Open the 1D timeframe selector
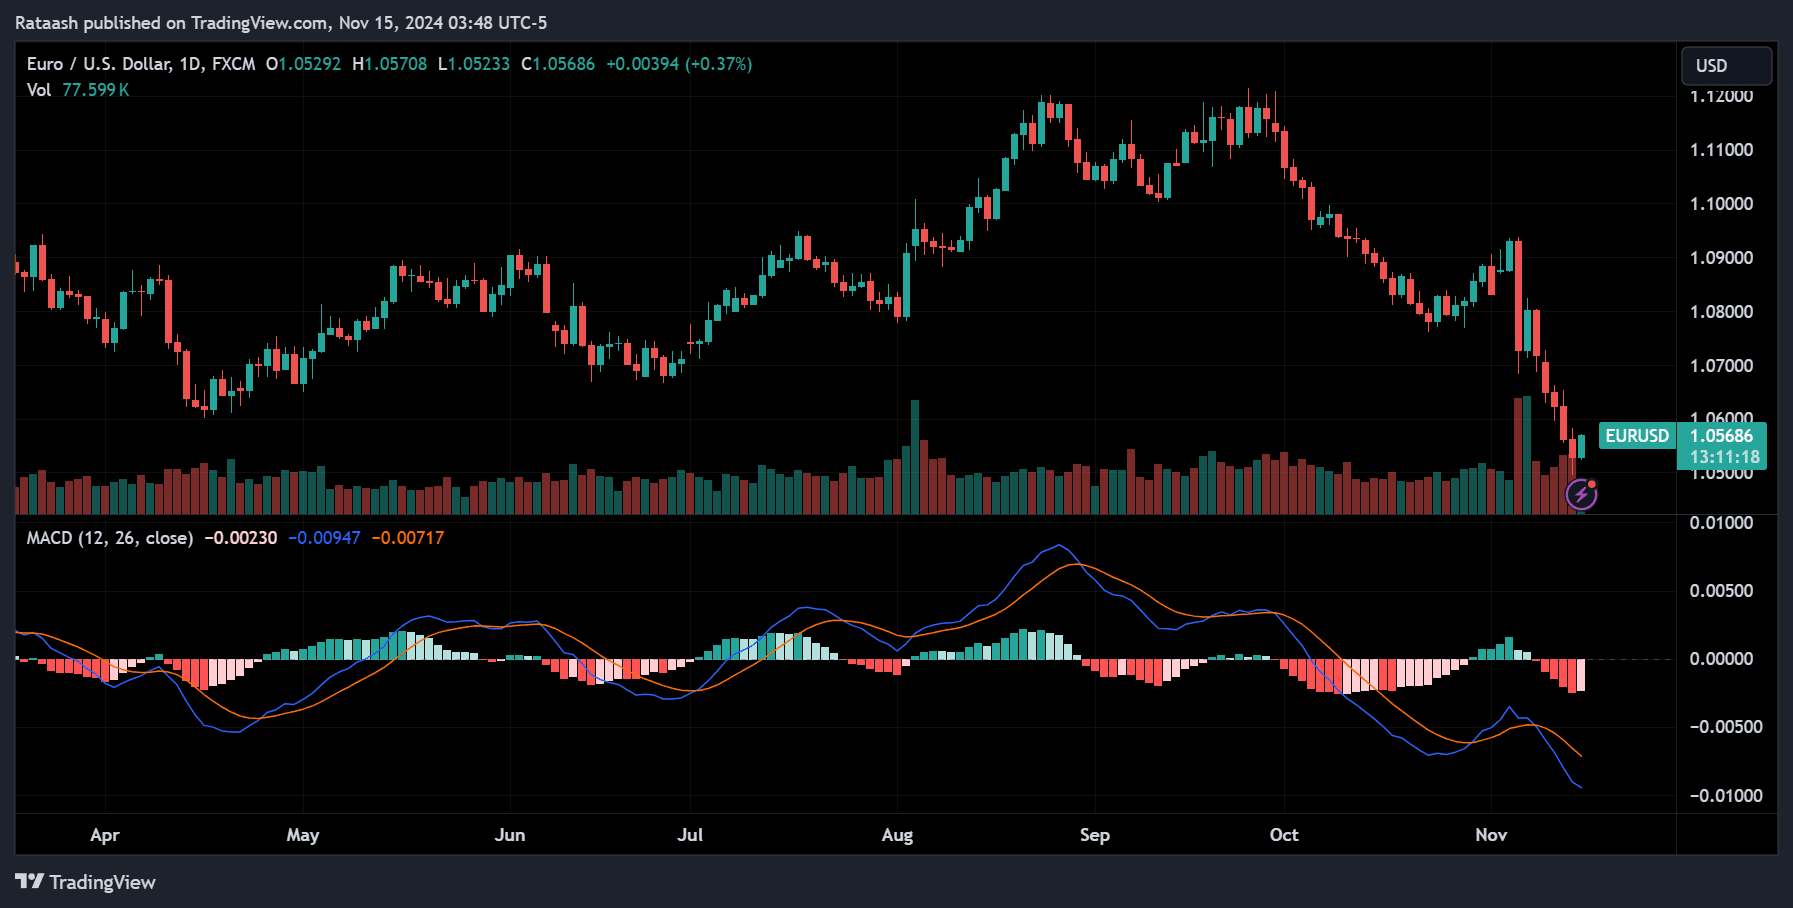This screenshot has height=908, width=1793. pos(190,63)
